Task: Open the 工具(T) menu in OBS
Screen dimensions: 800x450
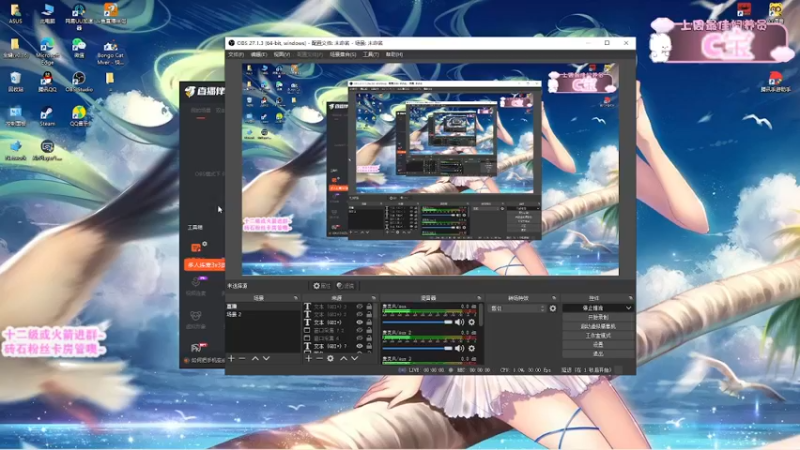Action: point(371,54)
